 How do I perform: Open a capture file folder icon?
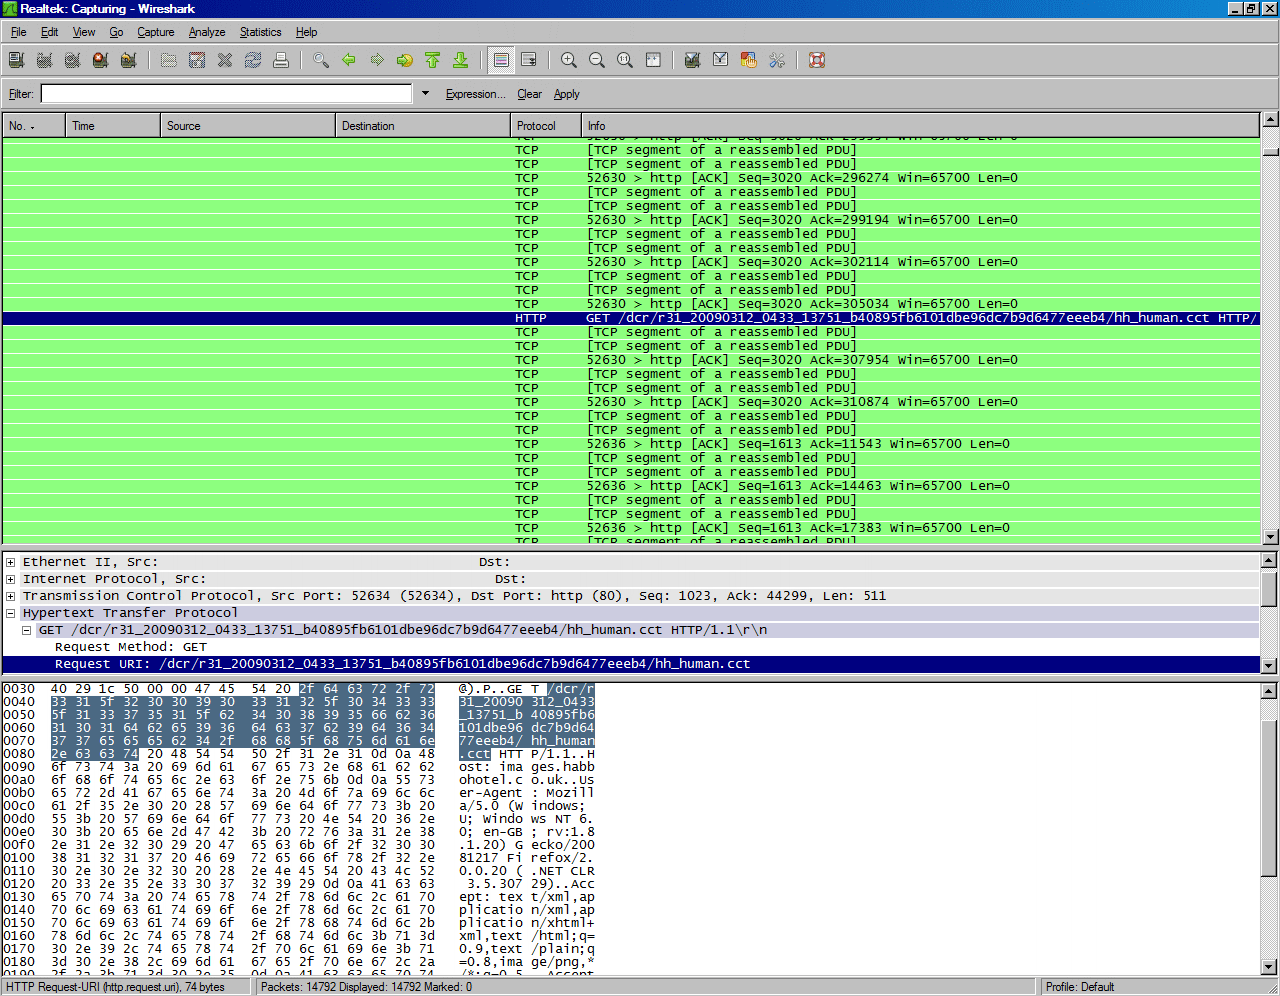169,60
